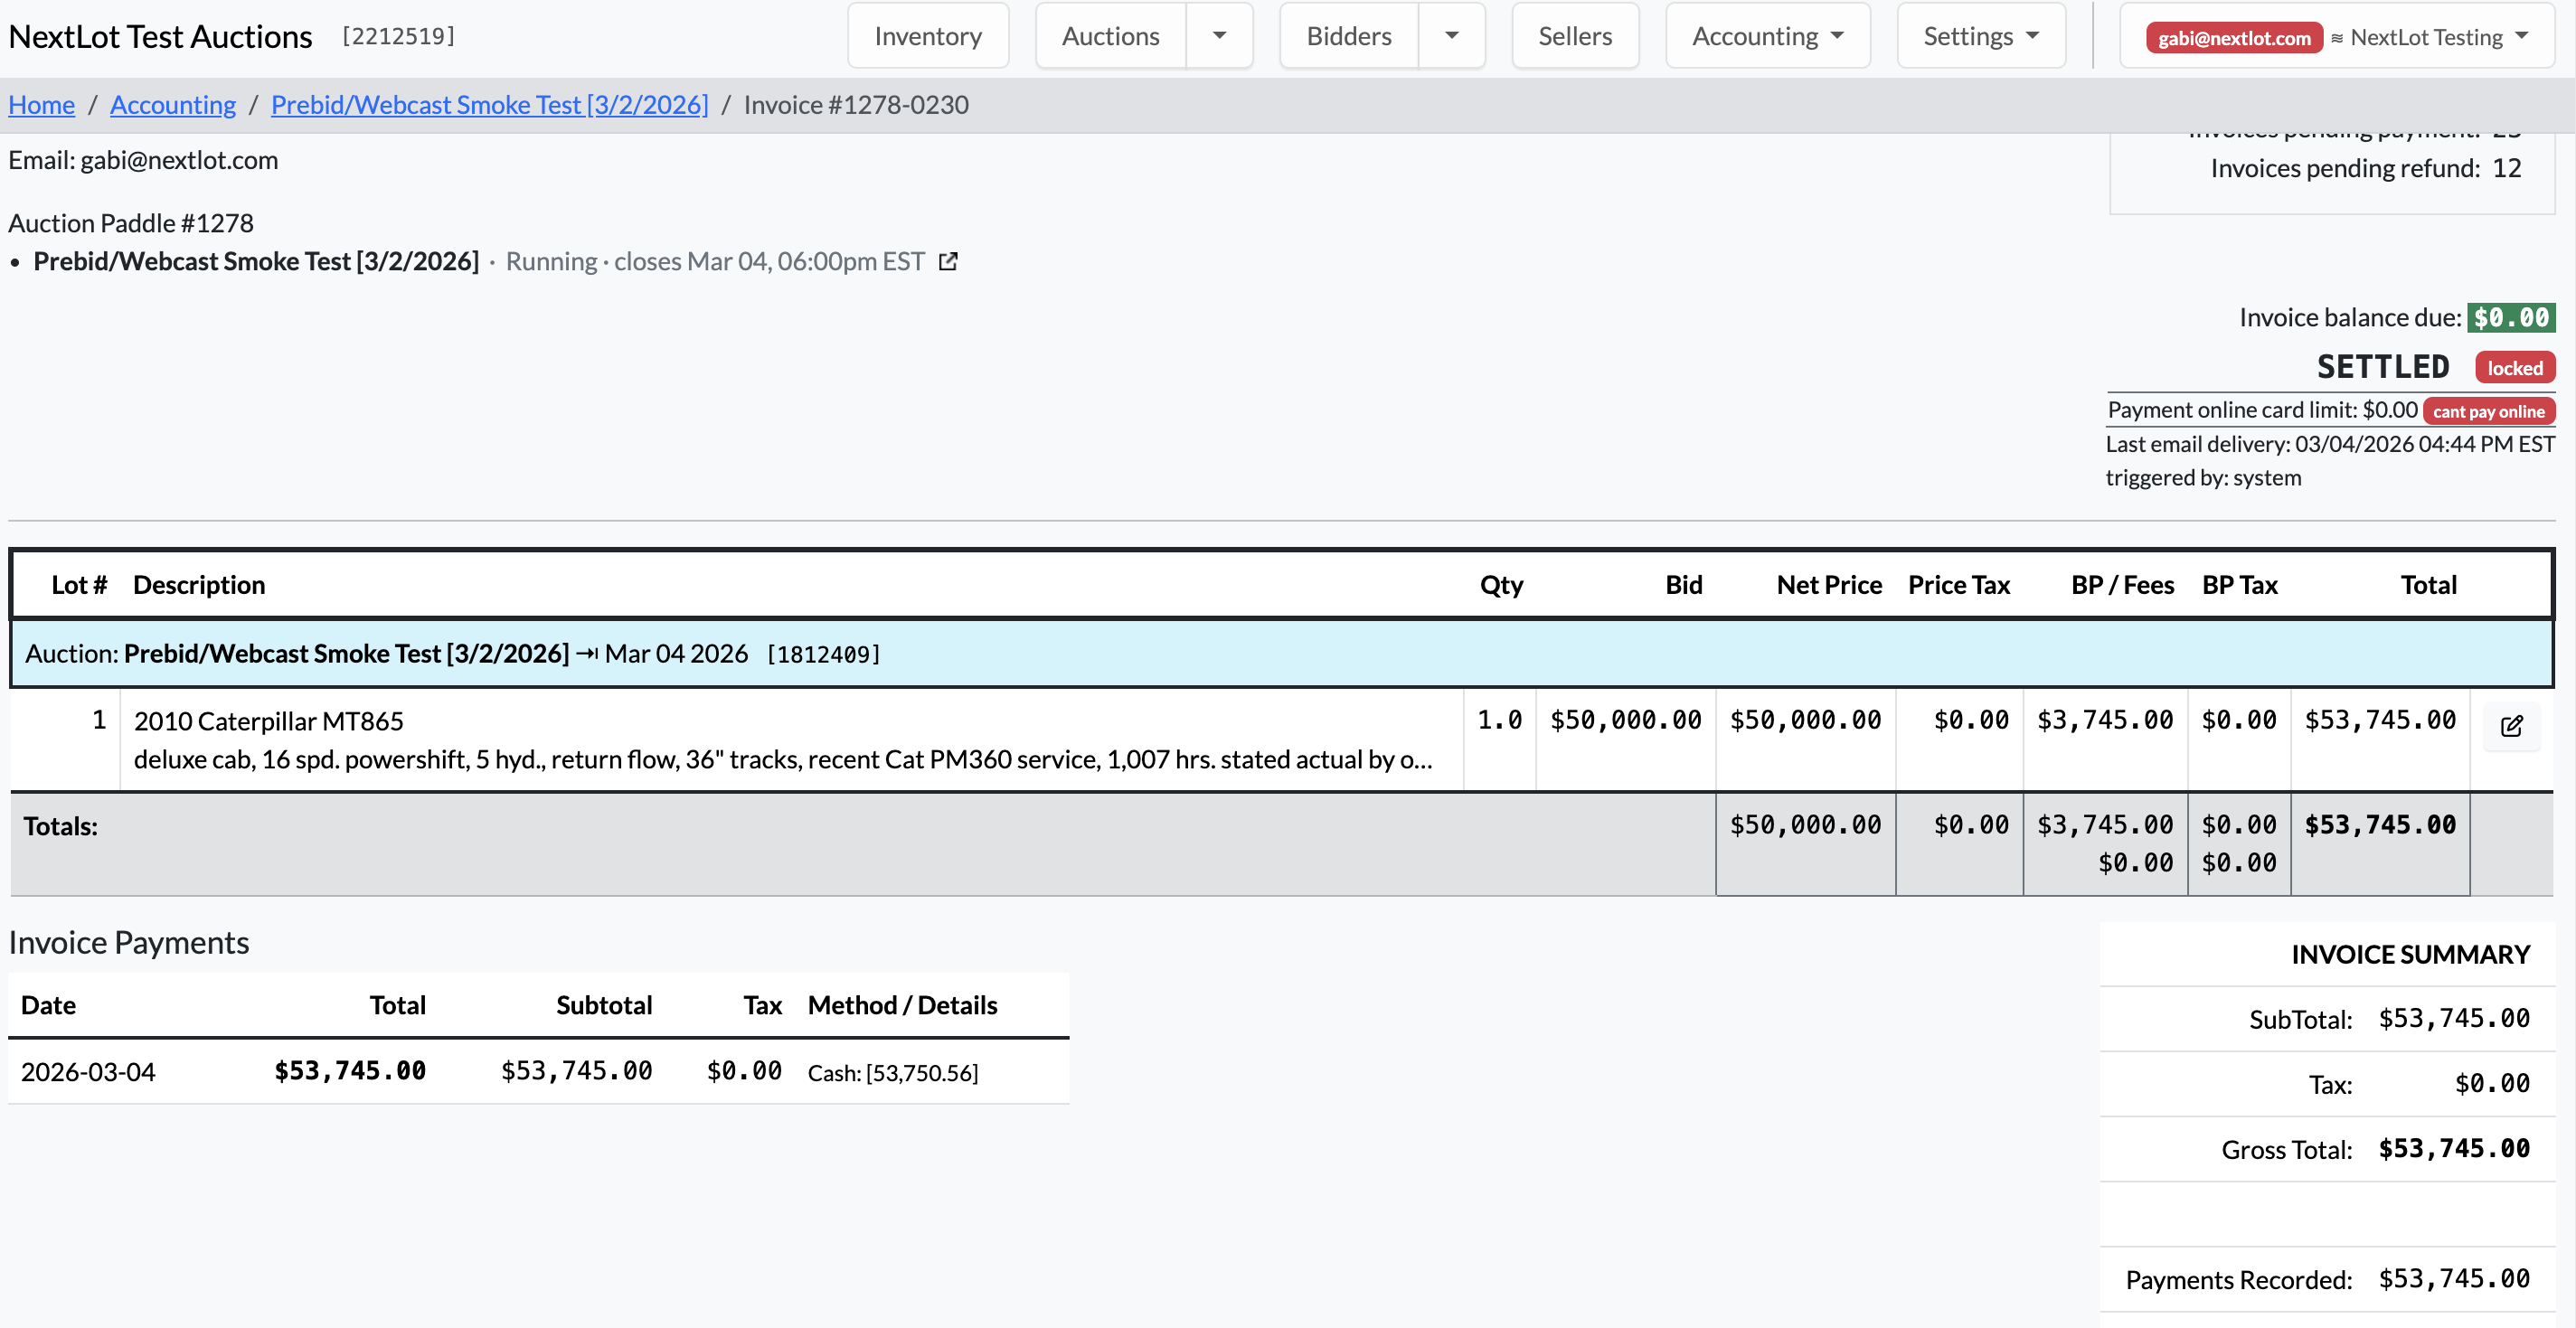2576x1328 pixels.
Task: Click Payment online card limit: $0.00
Action: click(x=2262, y=410)
